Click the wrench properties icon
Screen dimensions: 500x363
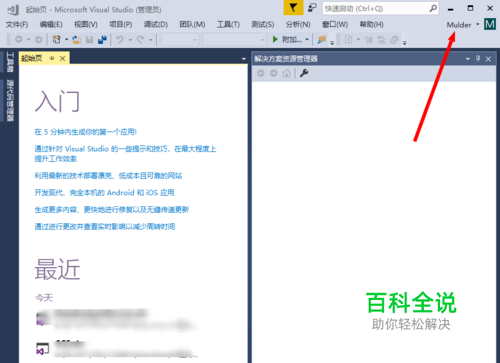click(304, 73)
